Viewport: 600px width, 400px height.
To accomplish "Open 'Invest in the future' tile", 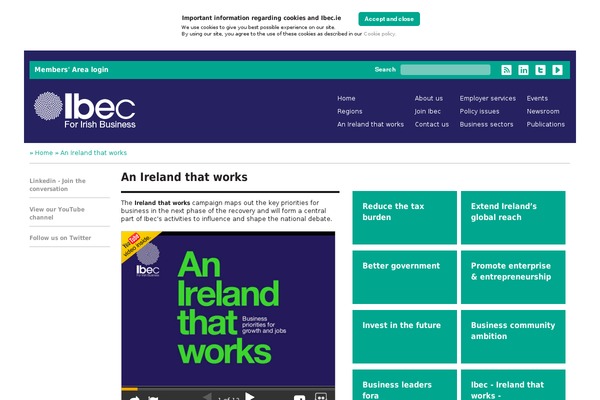I will 404,336.
